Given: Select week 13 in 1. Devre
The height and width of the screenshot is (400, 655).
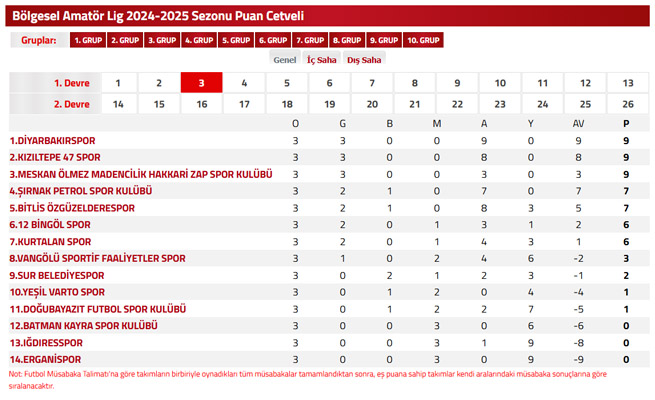Looking at the screenshot, I should [628, 83].
